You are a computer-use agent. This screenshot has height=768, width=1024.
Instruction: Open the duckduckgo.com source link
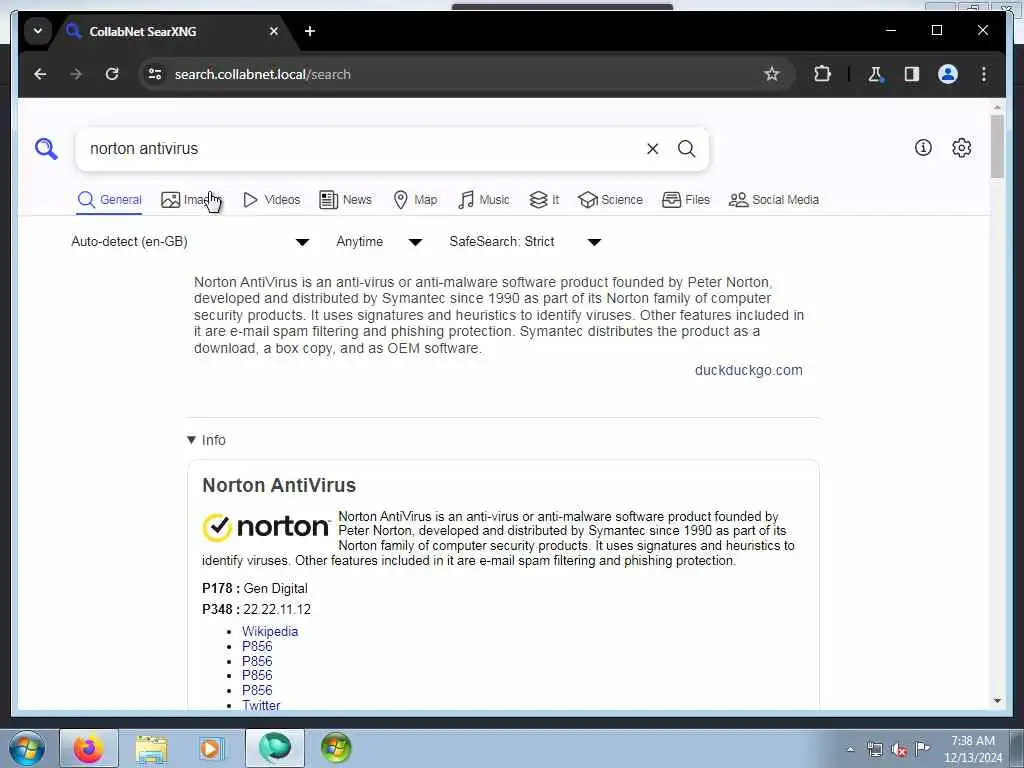(x=748, y=370)
